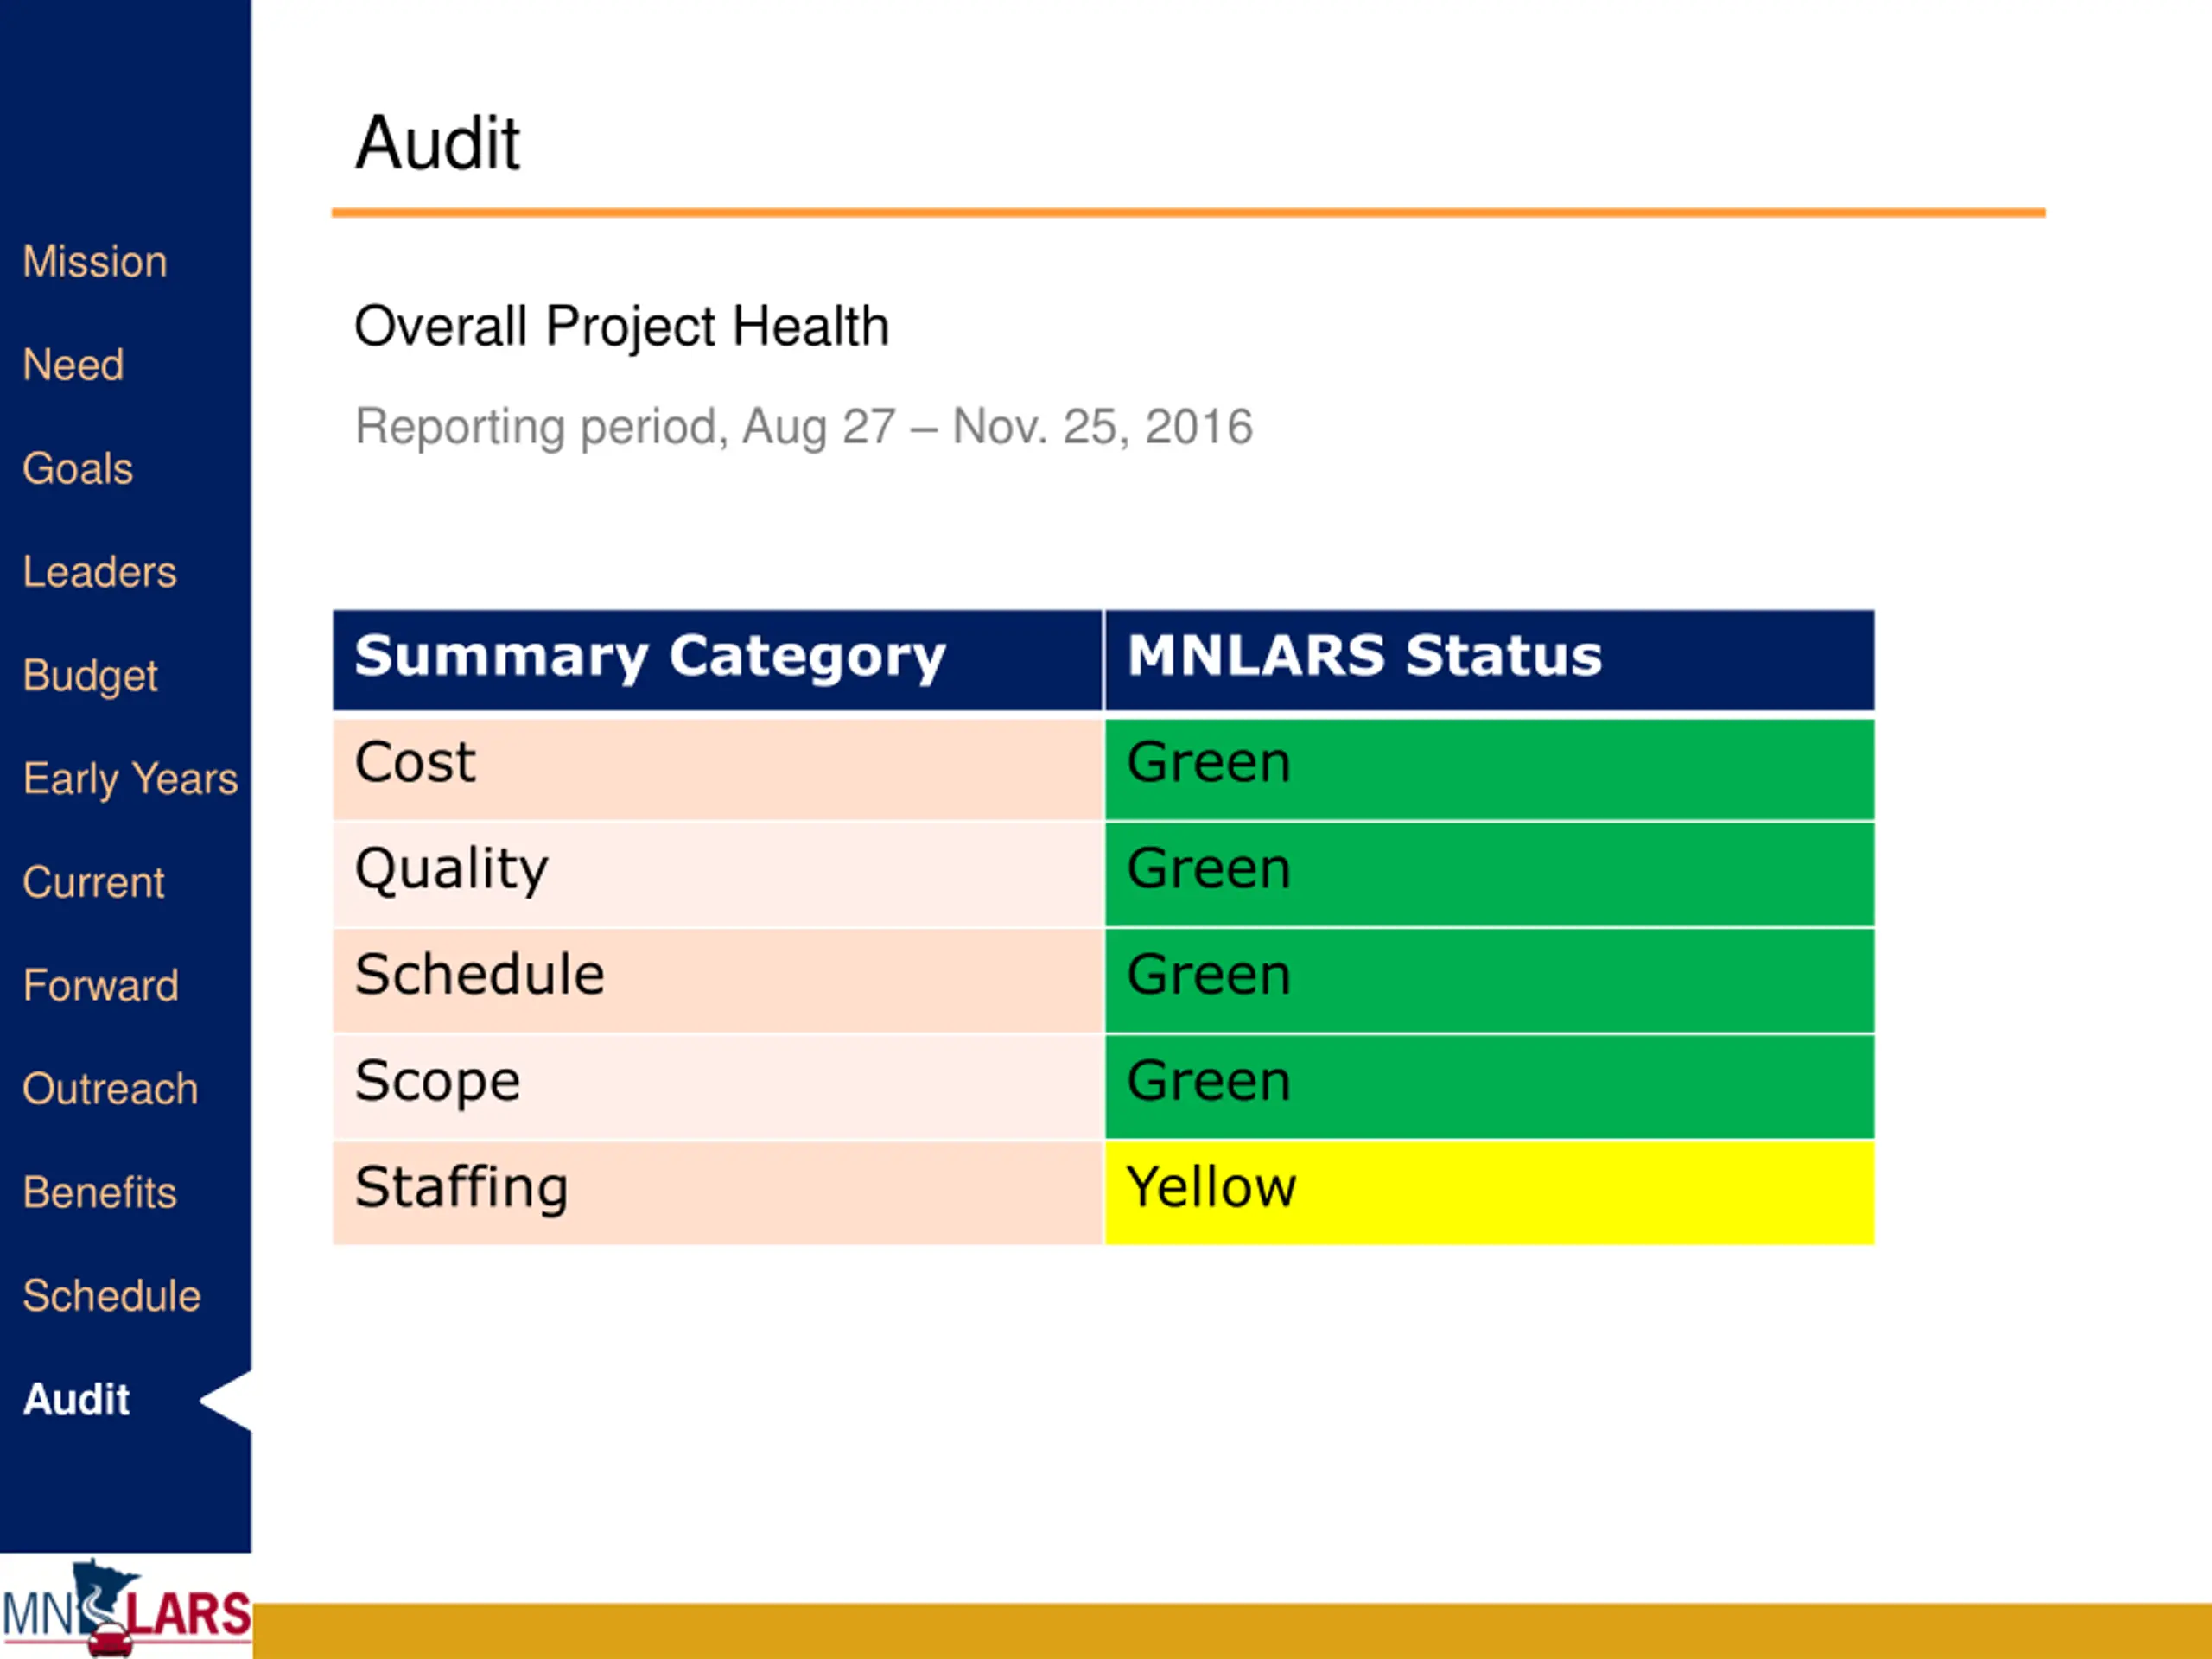
Task: Click the MNLARS logo
Action: point(126,1607)
